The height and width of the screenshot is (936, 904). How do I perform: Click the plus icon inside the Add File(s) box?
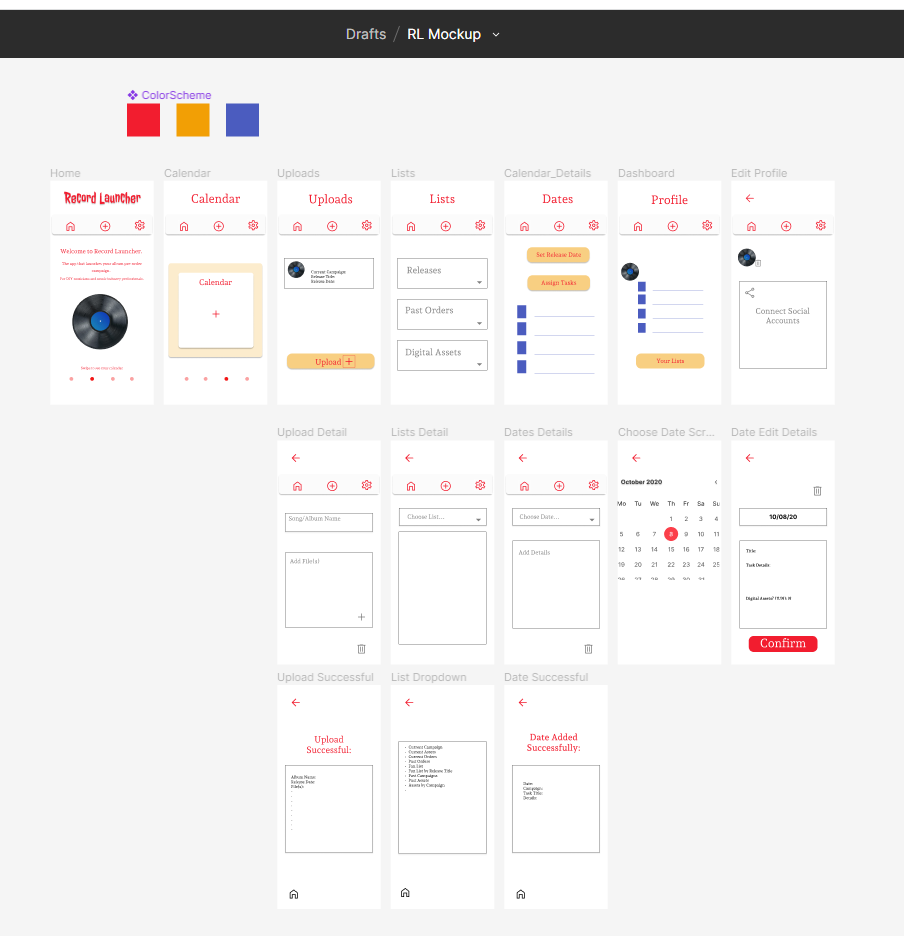click(361, 617)
